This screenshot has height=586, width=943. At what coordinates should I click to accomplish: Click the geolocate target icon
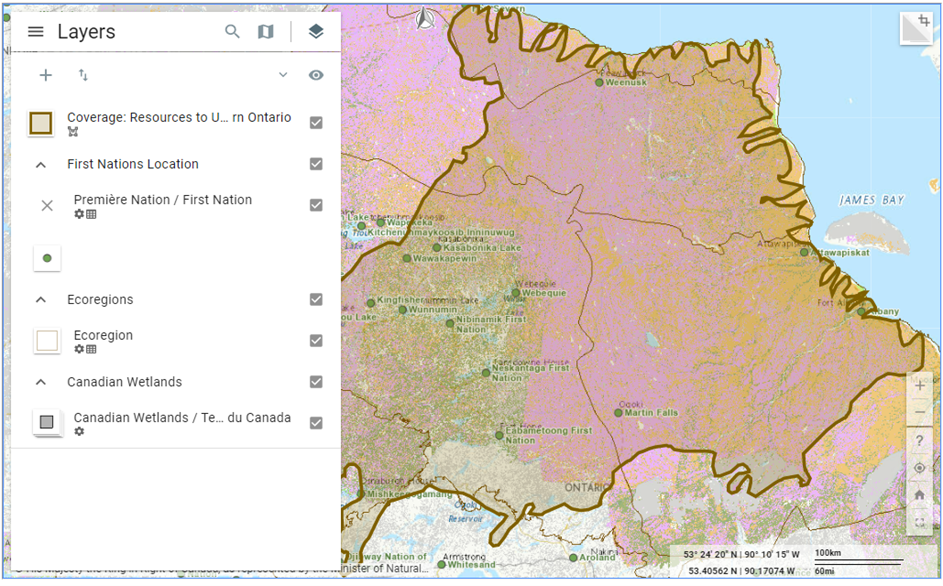coord(919,468)
